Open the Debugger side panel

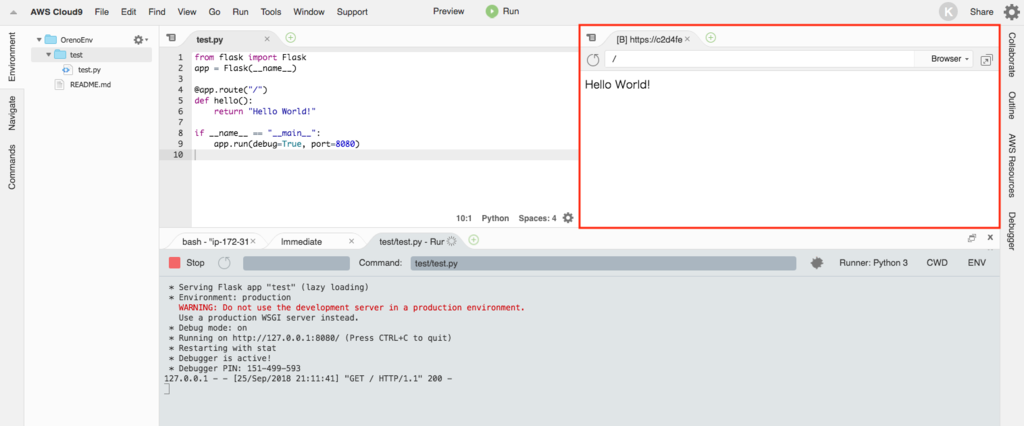[1012, 231]
